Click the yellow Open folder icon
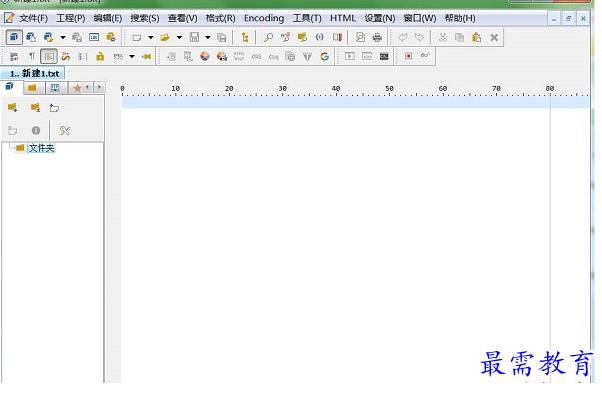The height and width of the screenshot is (395, 602). click(x=165, y=38)
